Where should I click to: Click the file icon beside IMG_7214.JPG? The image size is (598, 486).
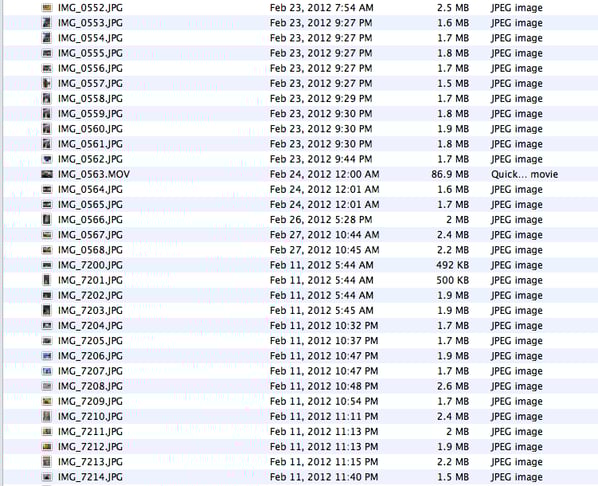(47, 477)
